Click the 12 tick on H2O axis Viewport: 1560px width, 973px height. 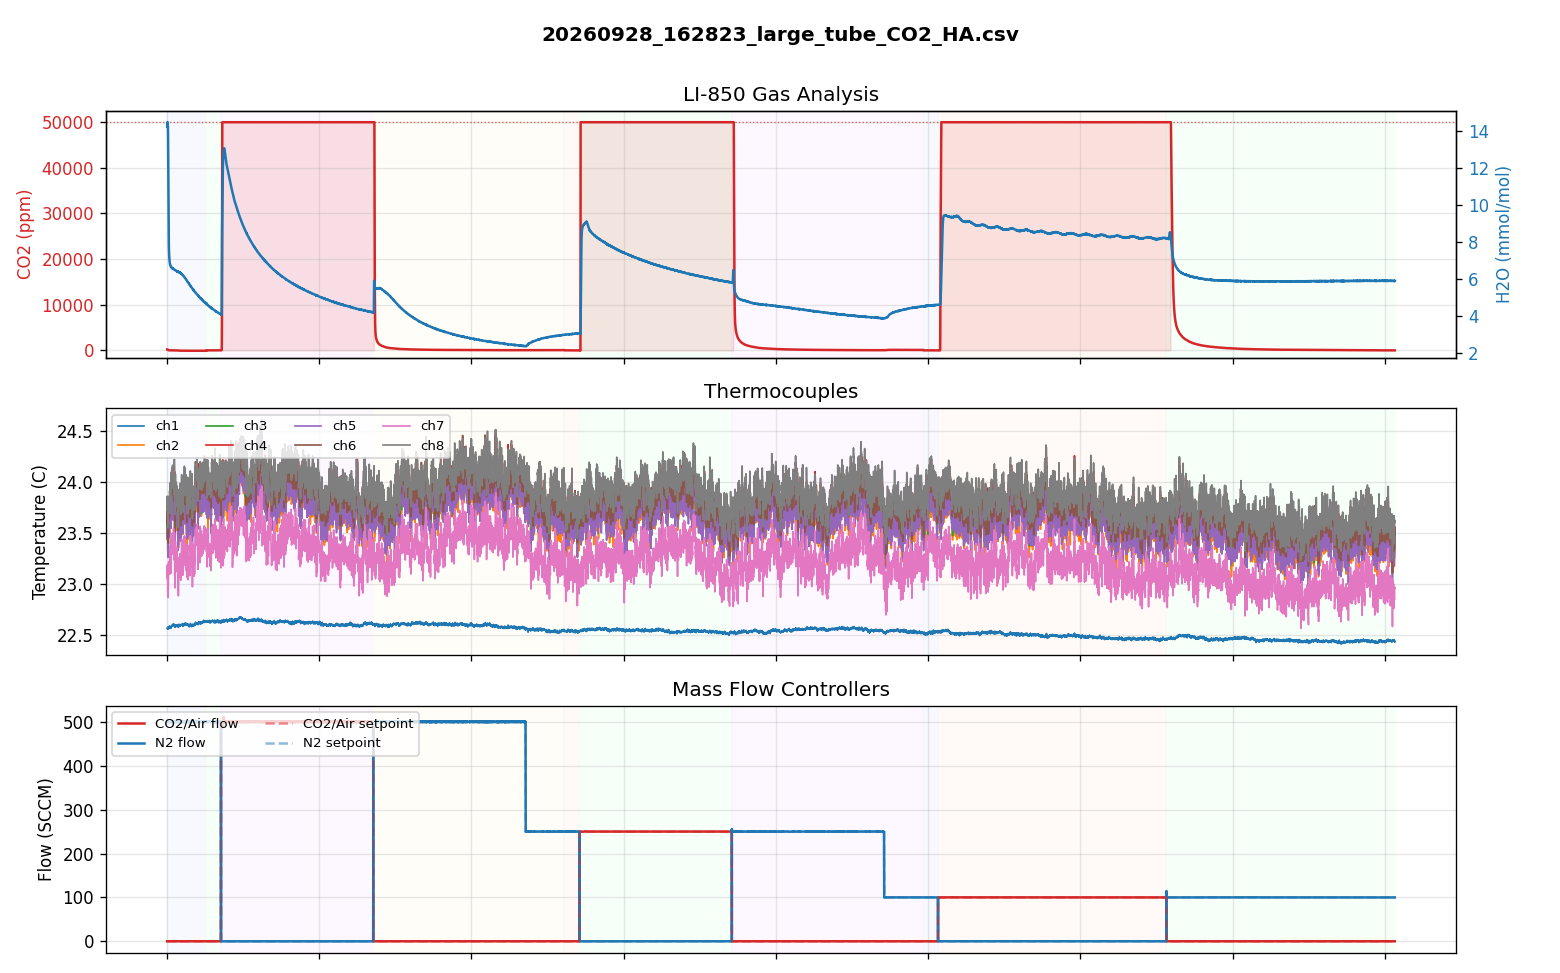click(1478, 169)
